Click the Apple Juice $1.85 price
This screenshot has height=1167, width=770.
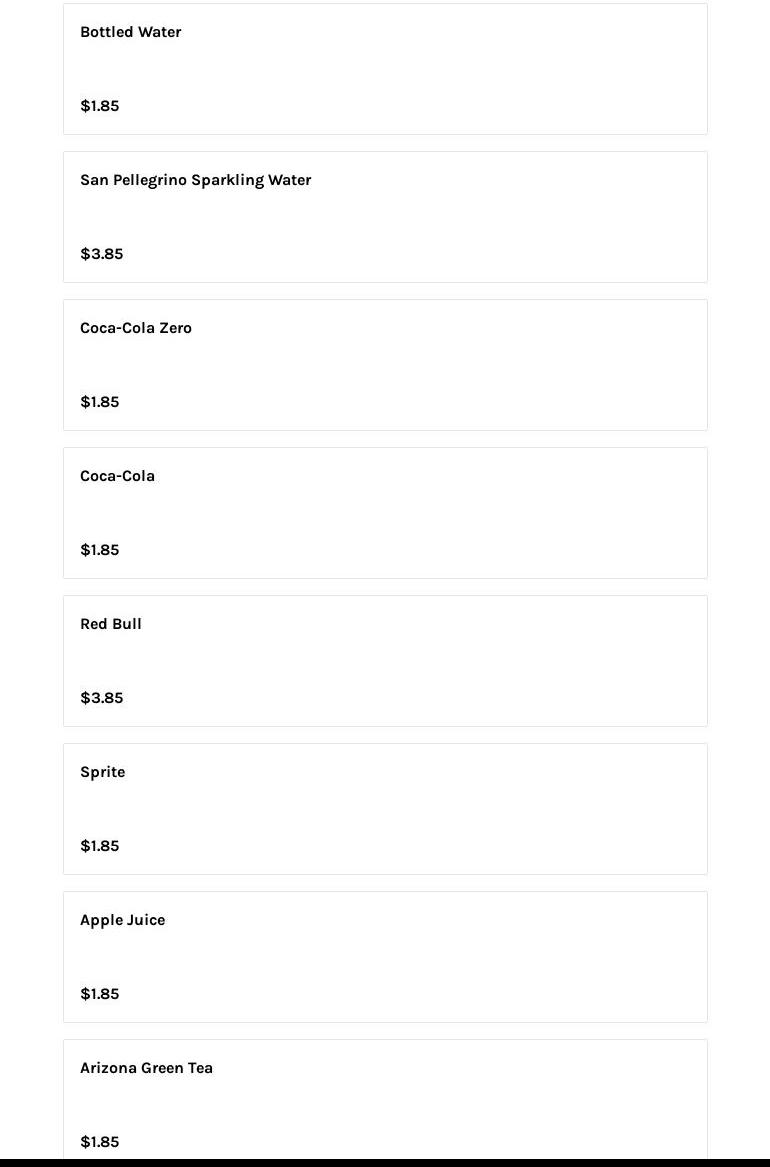[x=99, y=994]
